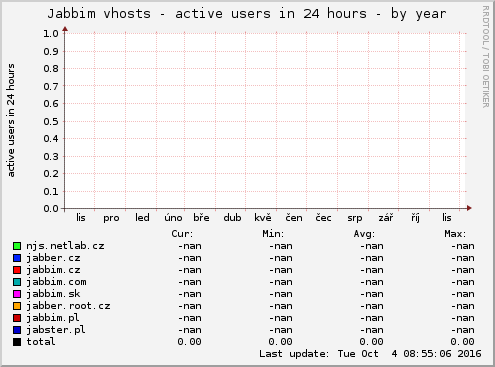
Task: Click the Max: column header
Action: tap(455, 234)
